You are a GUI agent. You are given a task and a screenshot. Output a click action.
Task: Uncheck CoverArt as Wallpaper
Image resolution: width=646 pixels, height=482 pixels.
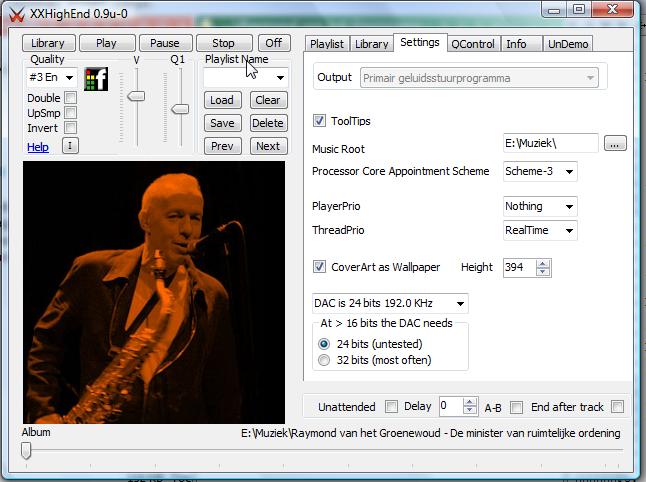(319, 267)
